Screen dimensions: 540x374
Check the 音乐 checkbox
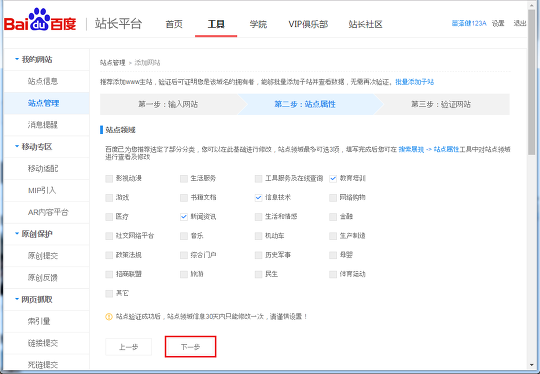coord(184,236)
